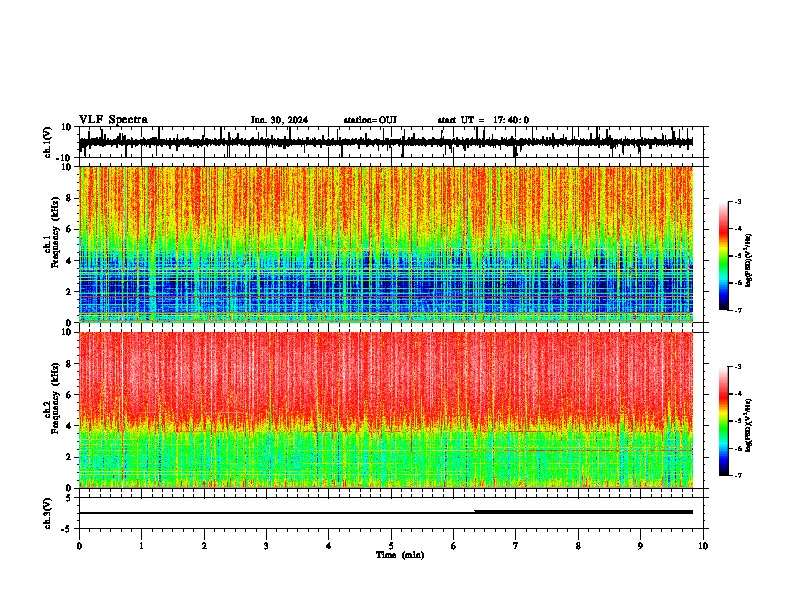Viewport: 792px width, 612px height.
Task: Click the "-7" value on ch.2 colorbar
Action: (738, 475)
